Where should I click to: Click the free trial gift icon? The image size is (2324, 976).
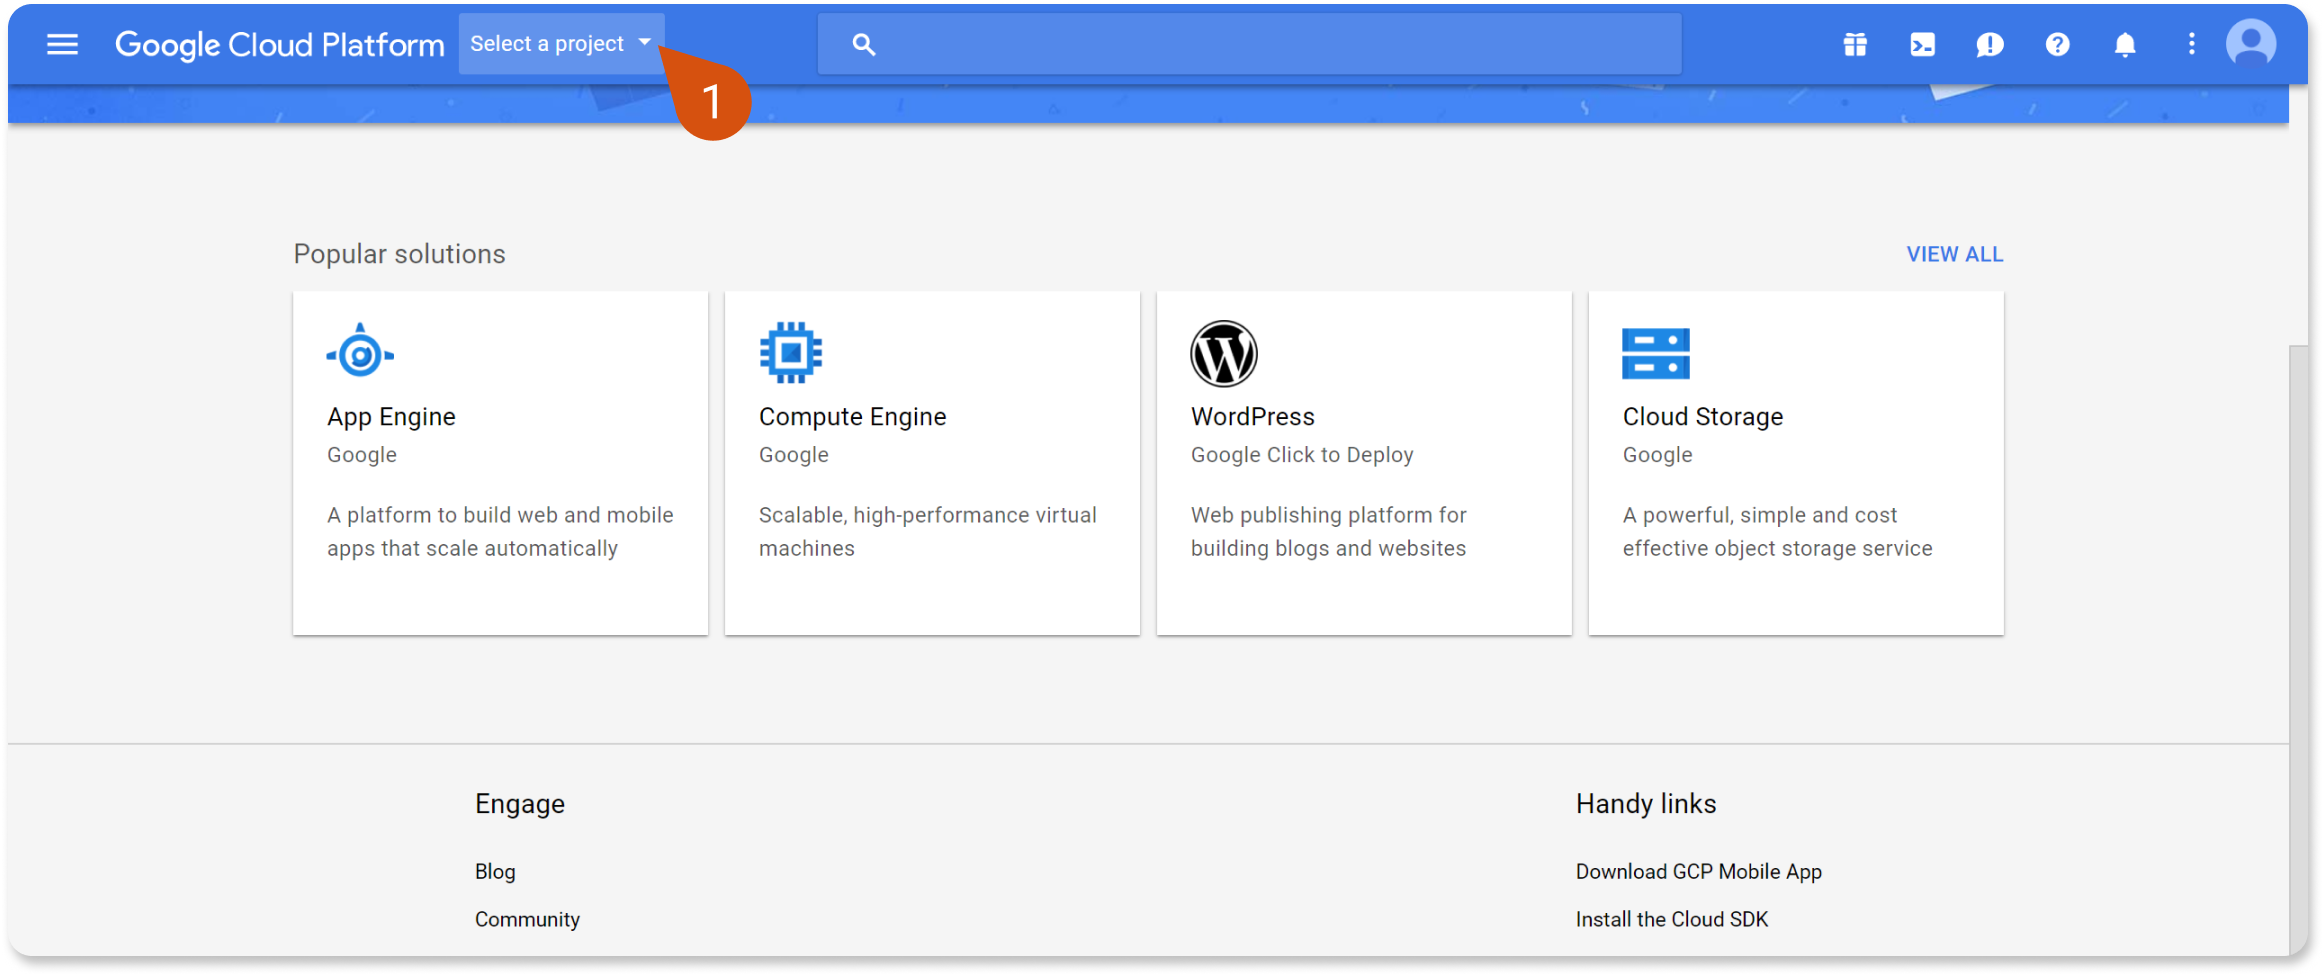(x=1855, y=44)
